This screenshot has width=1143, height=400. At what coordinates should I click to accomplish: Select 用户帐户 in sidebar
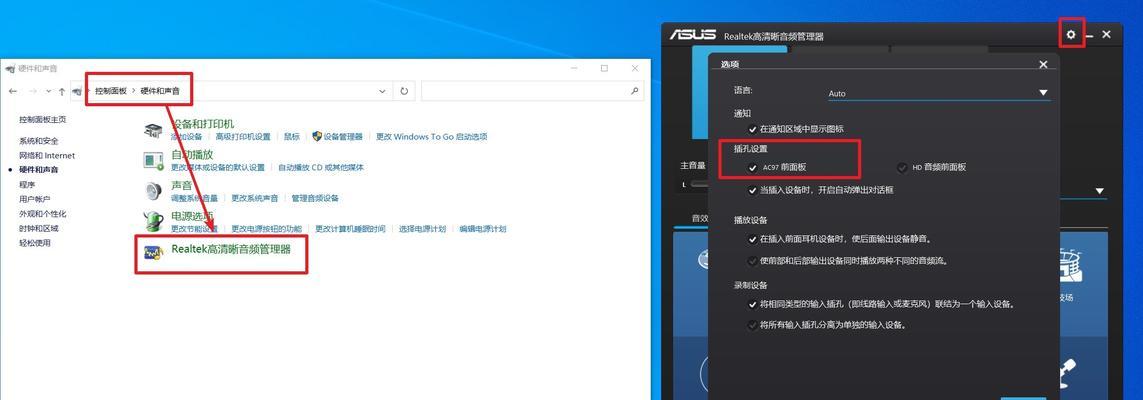(x=35, y=200)
